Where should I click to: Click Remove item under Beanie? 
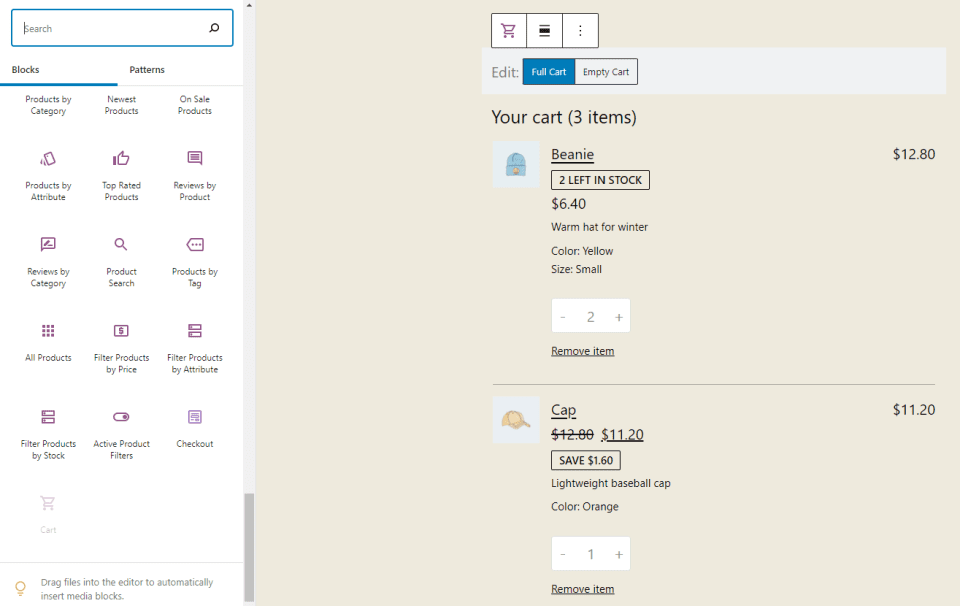tap(582, 351)
